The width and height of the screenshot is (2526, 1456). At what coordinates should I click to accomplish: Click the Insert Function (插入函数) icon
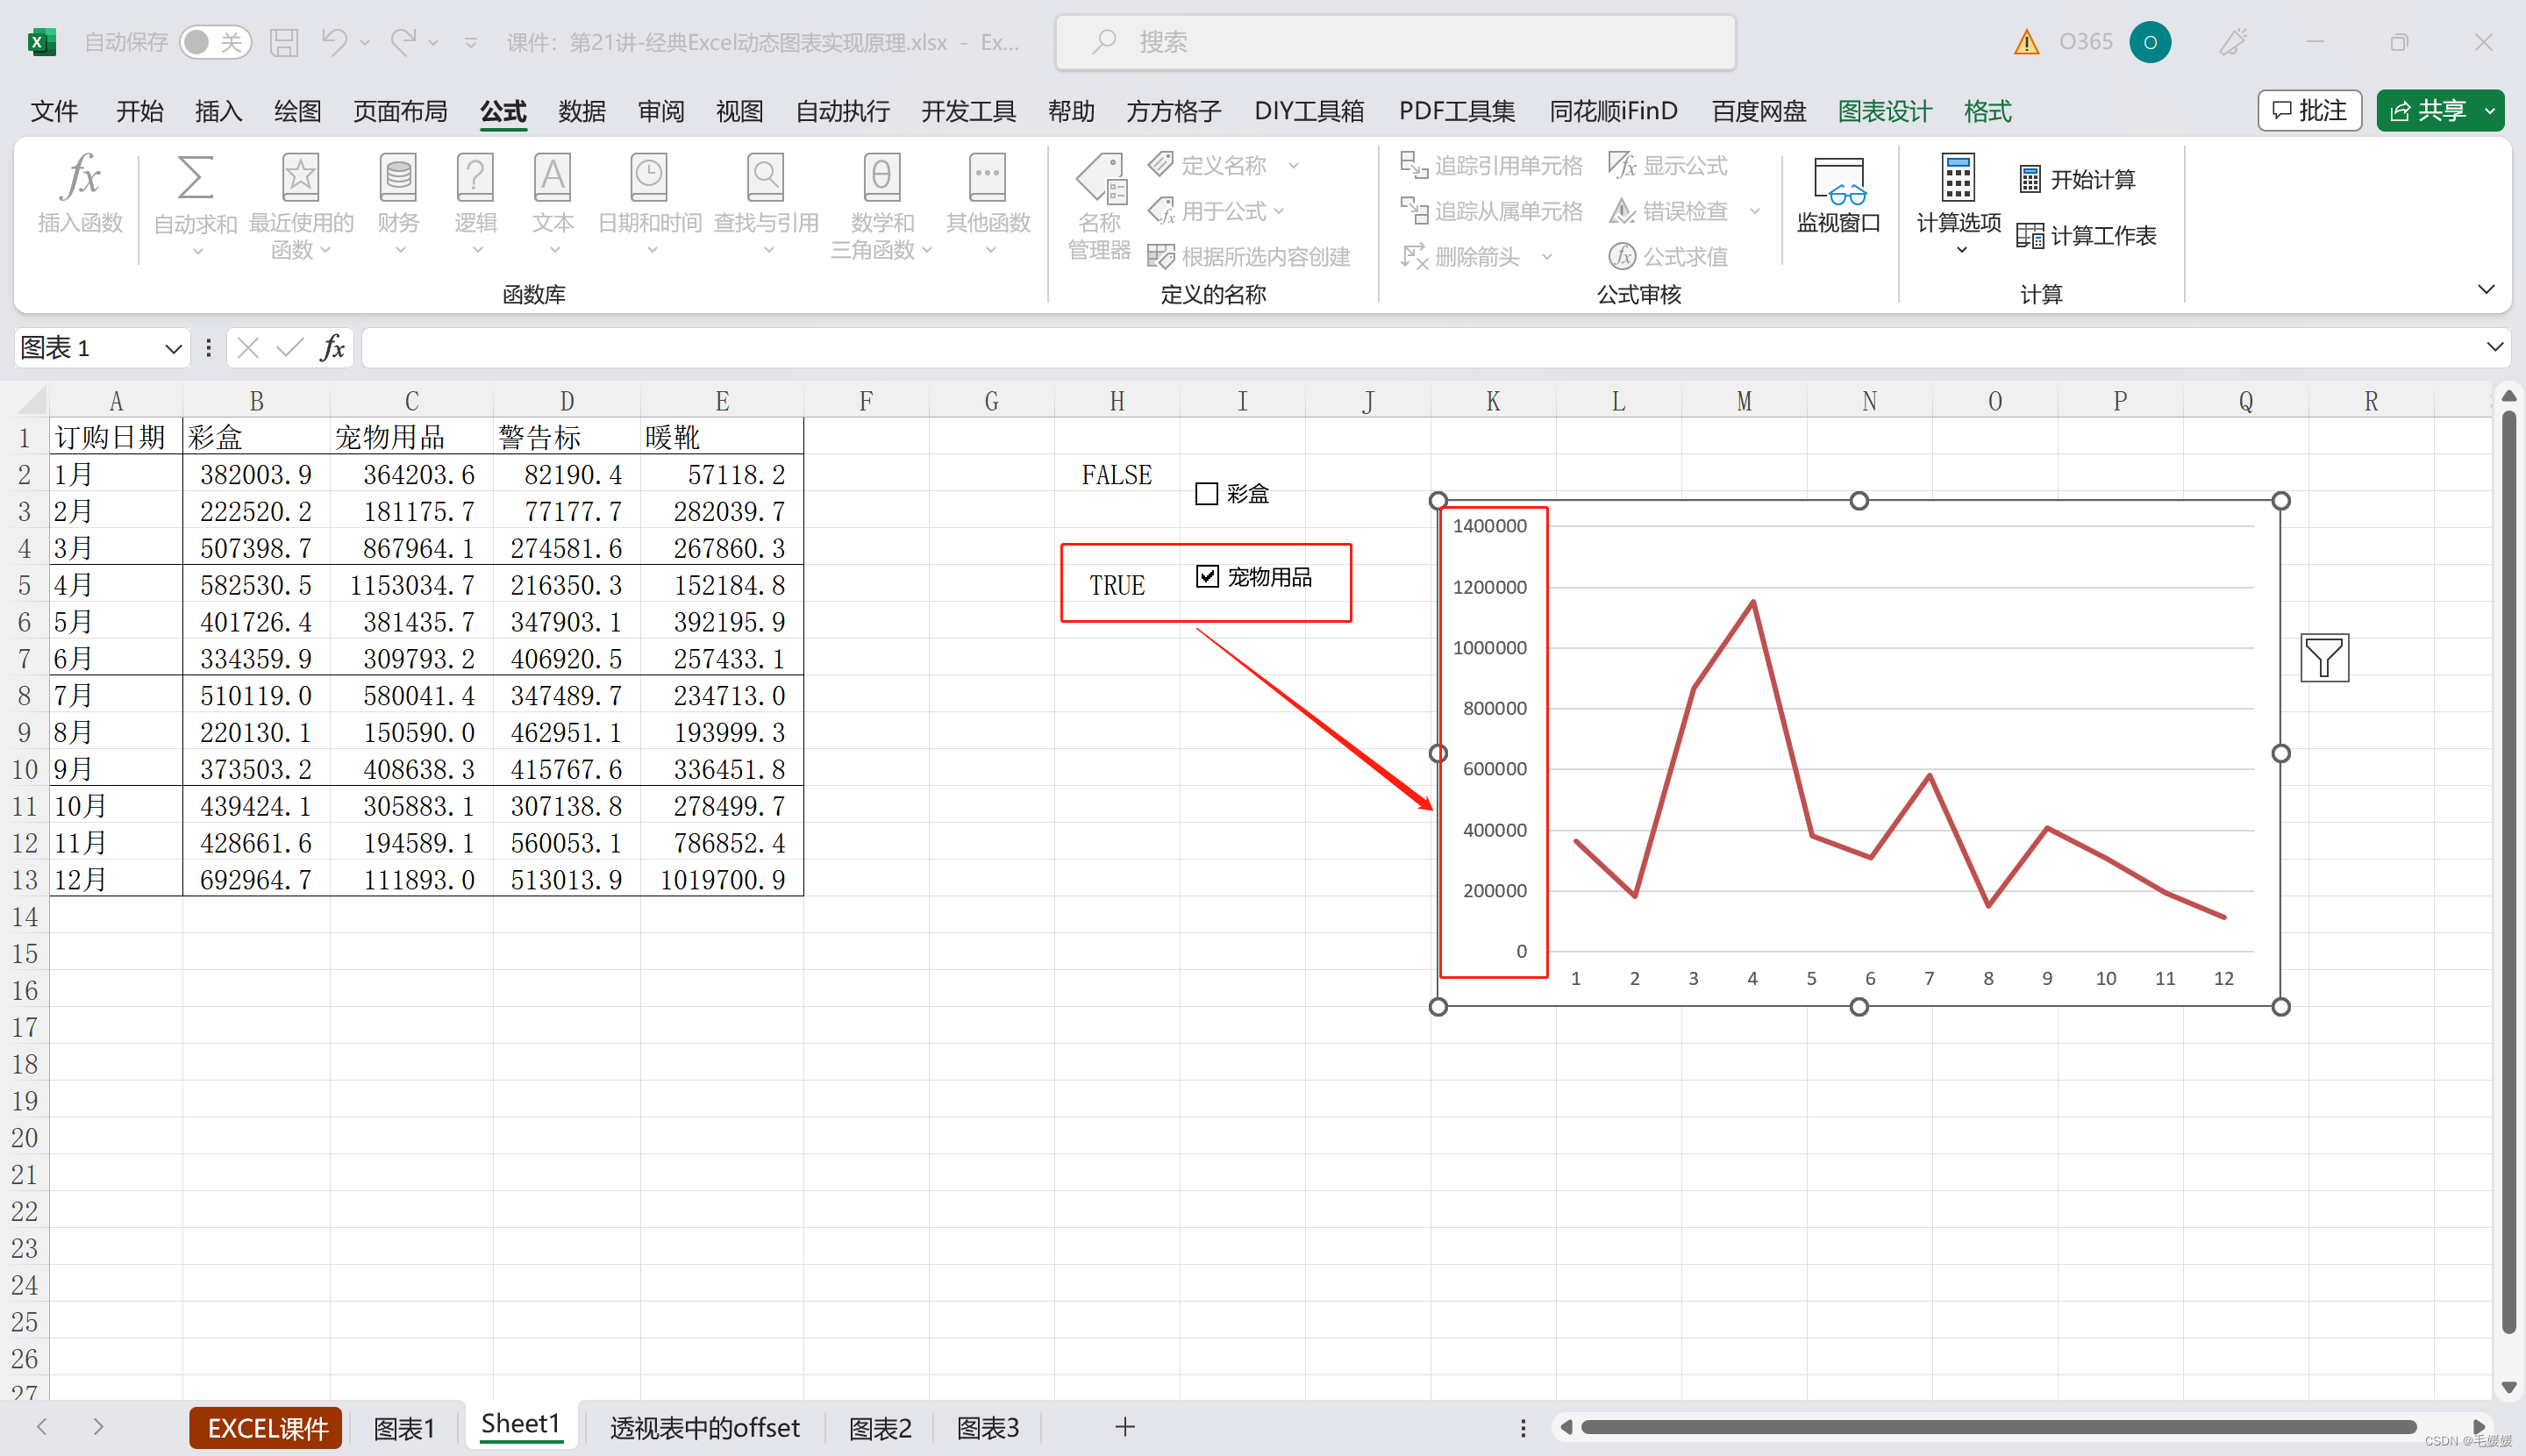pos(80,195)
